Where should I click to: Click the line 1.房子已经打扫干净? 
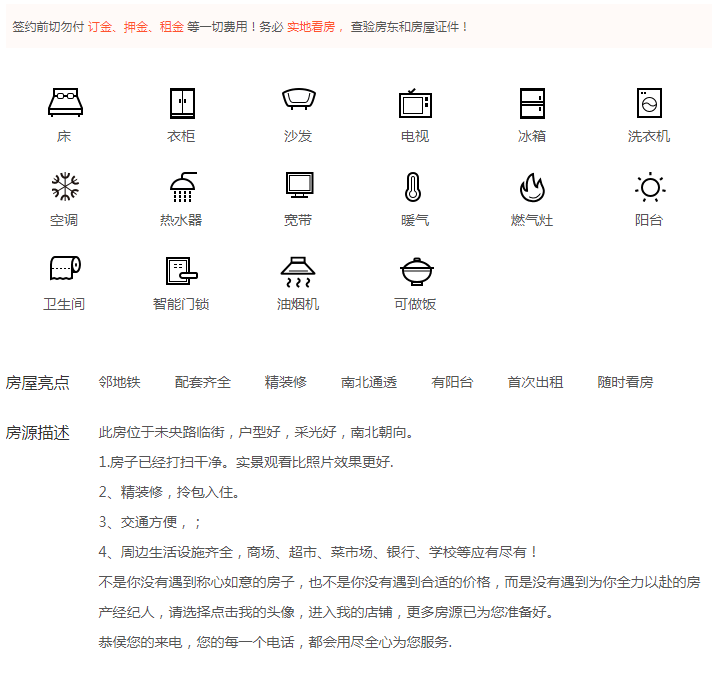[246, 462]
